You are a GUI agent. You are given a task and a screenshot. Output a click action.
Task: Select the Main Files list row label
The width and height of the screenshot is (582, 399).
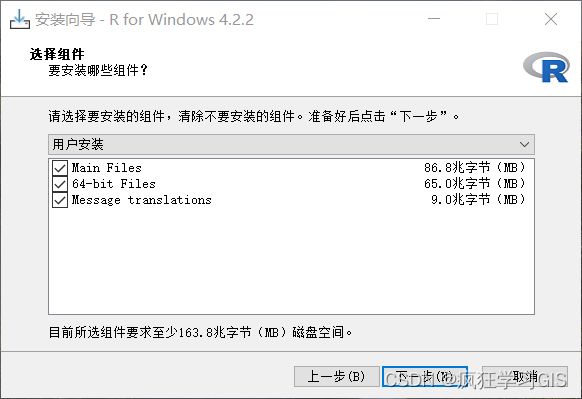(x=107, y=168)
